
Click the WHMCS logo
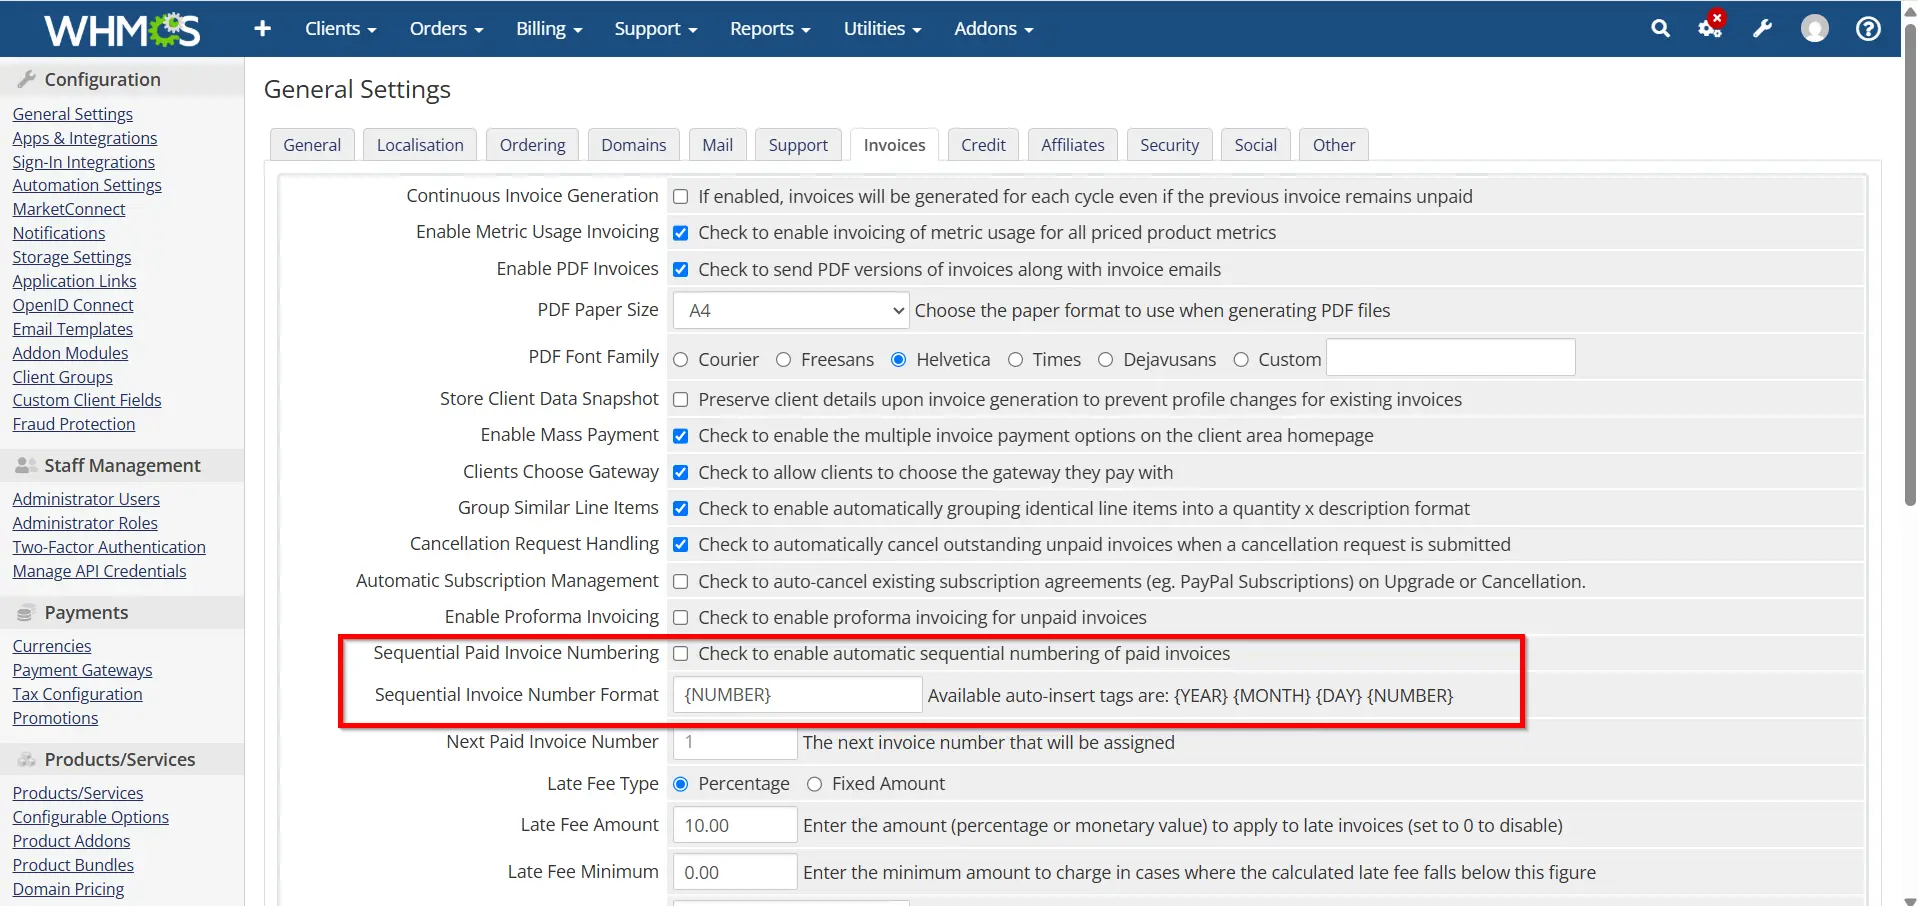122,29
